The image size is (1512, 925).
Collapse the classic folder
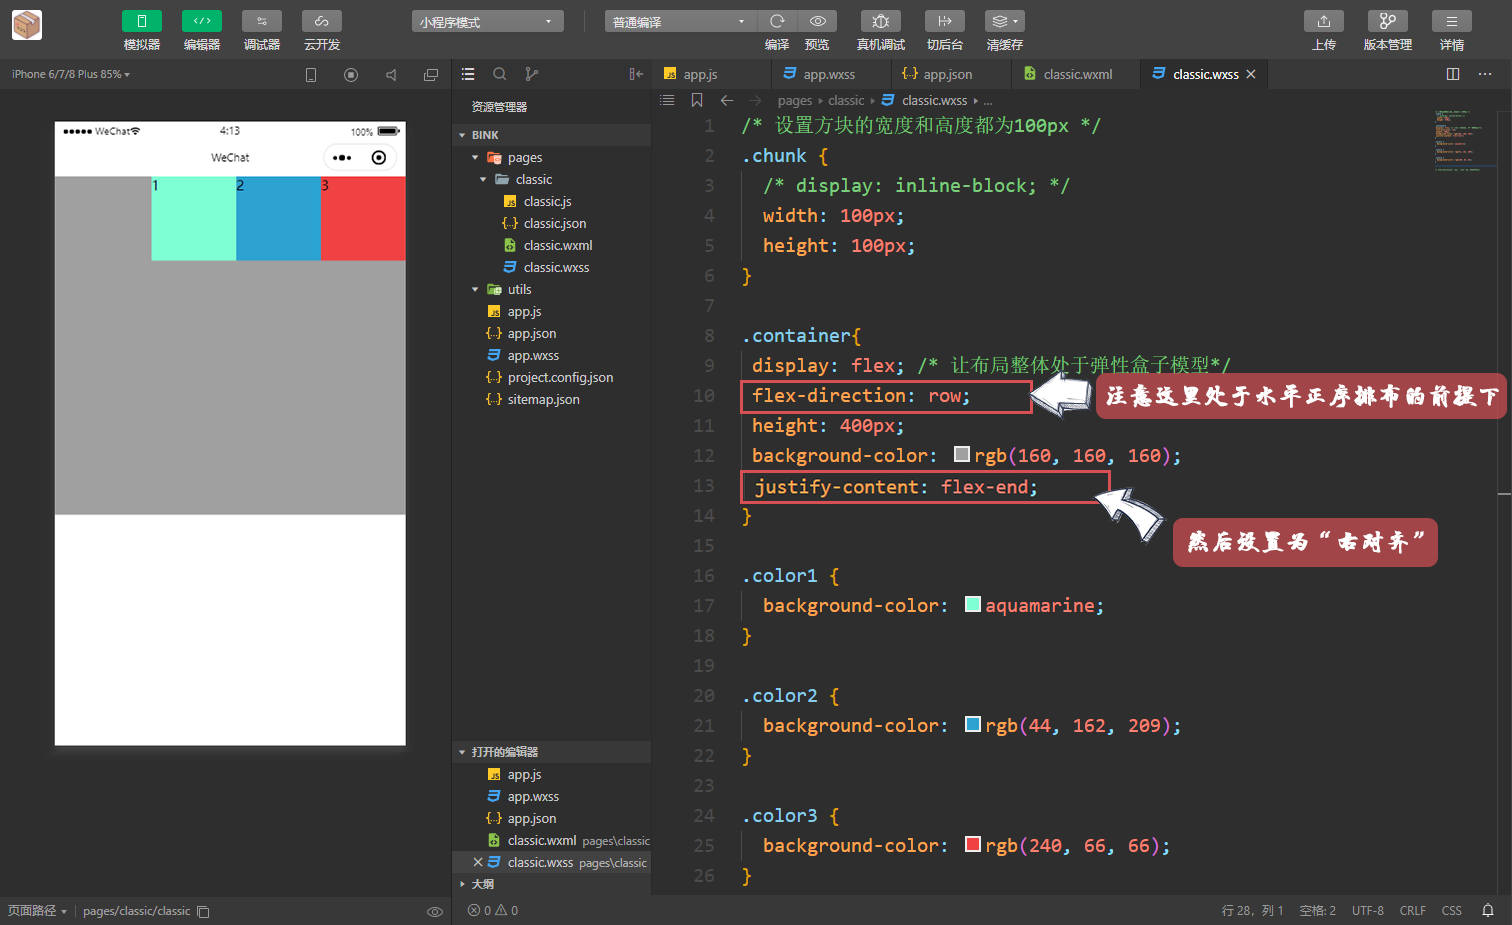551,179
